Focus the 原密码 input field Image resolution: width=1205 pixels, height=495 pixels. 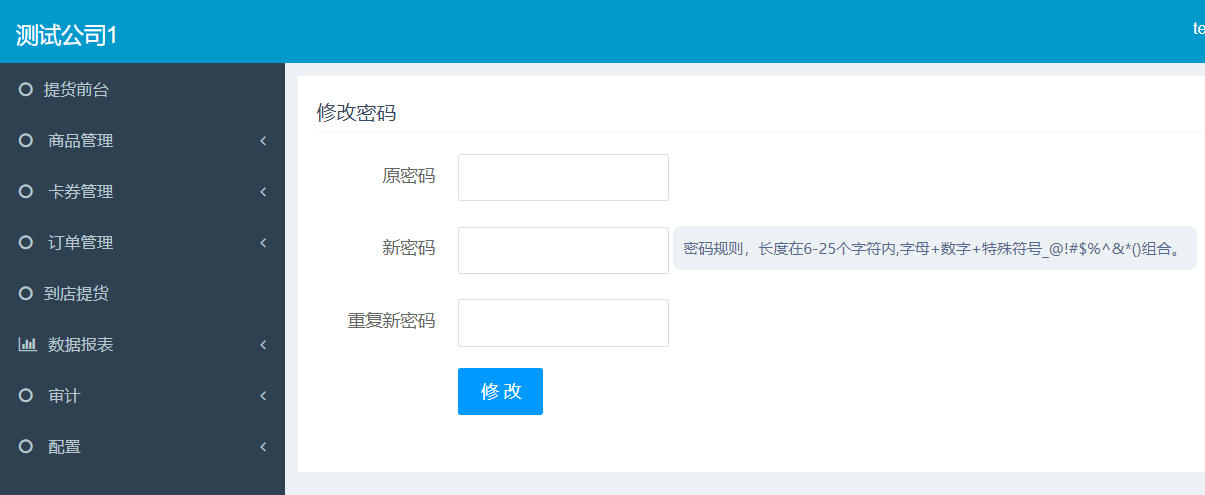click(x=563, y=177)
